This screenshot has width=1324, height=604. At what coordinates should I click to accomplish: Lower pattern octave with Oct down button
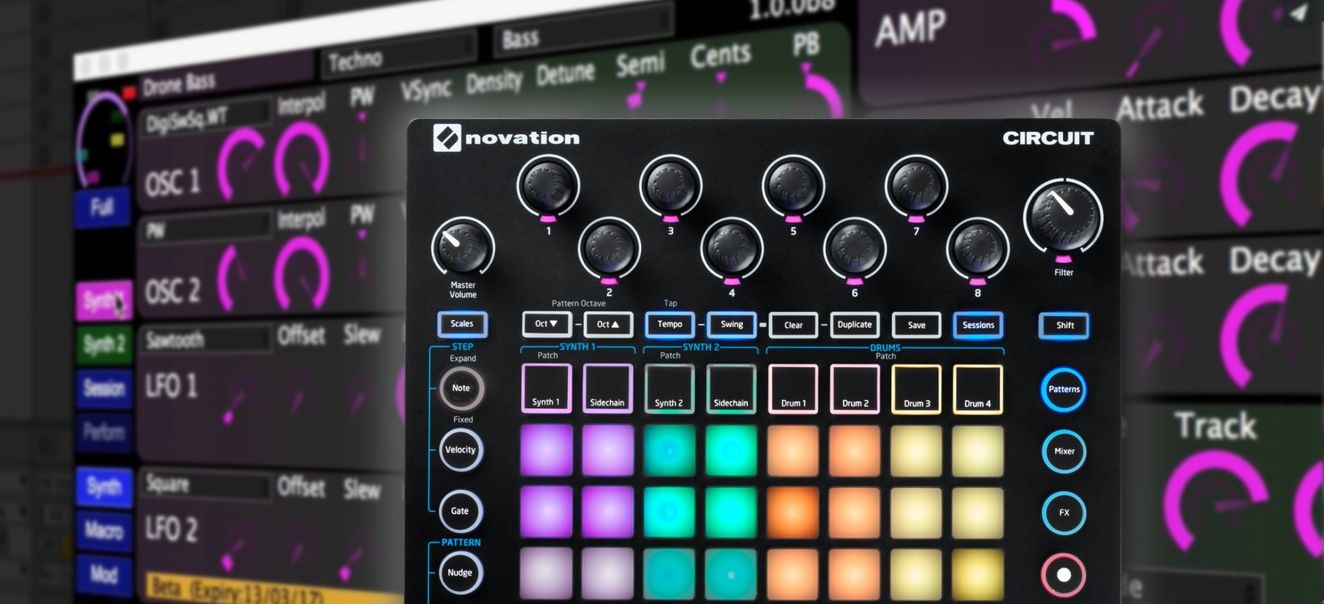547,324
